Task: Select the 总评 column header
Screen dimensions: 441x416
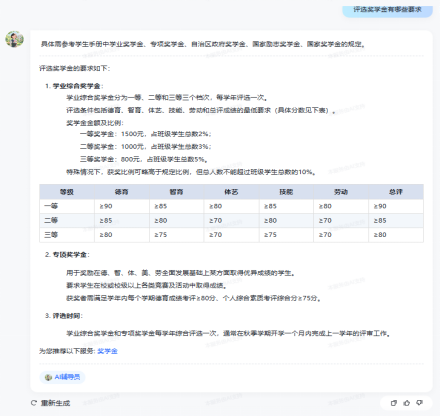Action: 396,192
